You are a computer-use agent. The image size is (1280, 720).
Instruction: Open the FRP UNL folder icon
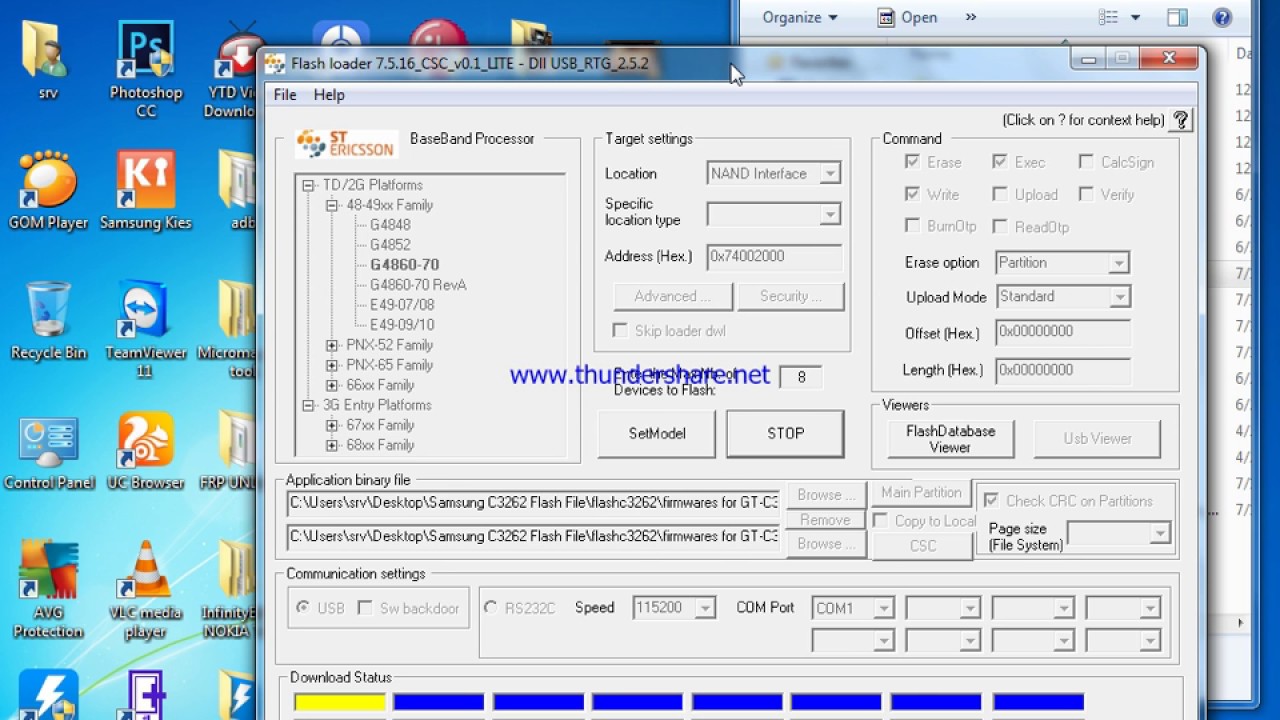230,452
